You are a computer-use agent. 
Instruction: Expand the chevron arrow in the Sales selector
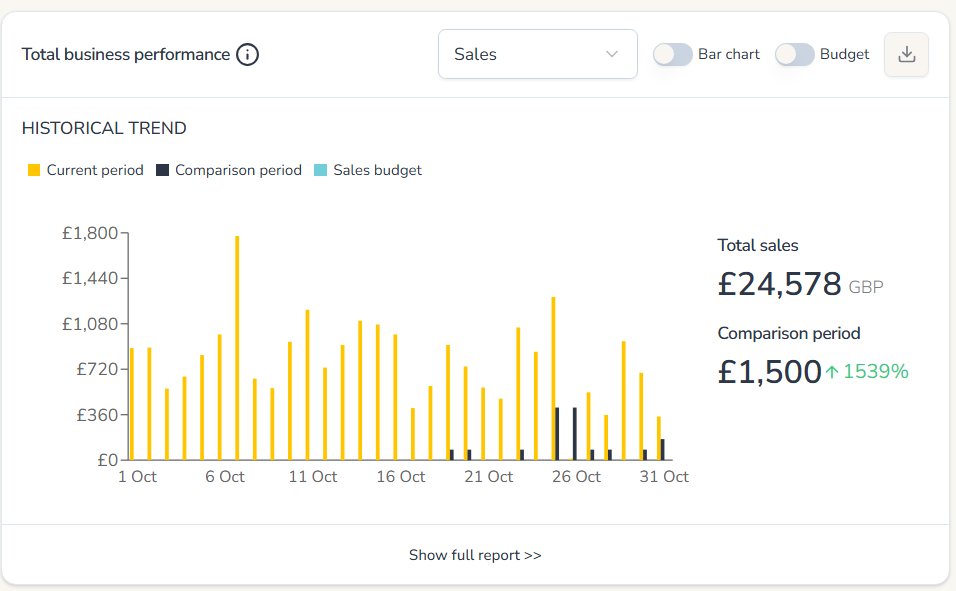pos(612,54)
